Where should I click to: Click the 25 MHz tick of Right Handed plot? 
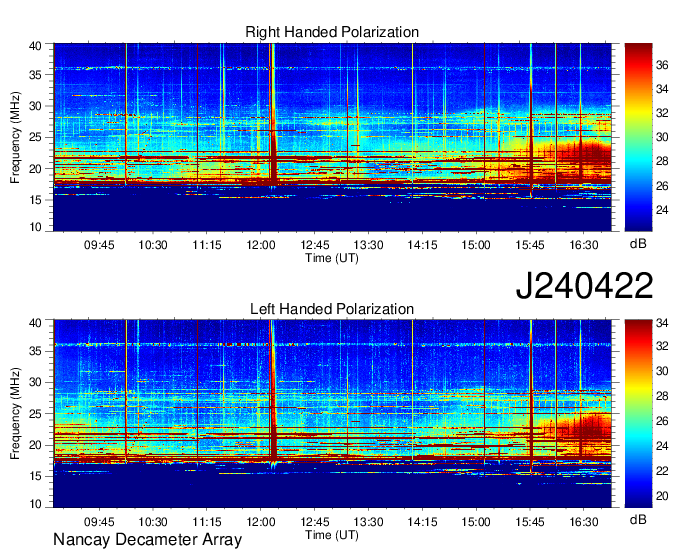[36, 137]
